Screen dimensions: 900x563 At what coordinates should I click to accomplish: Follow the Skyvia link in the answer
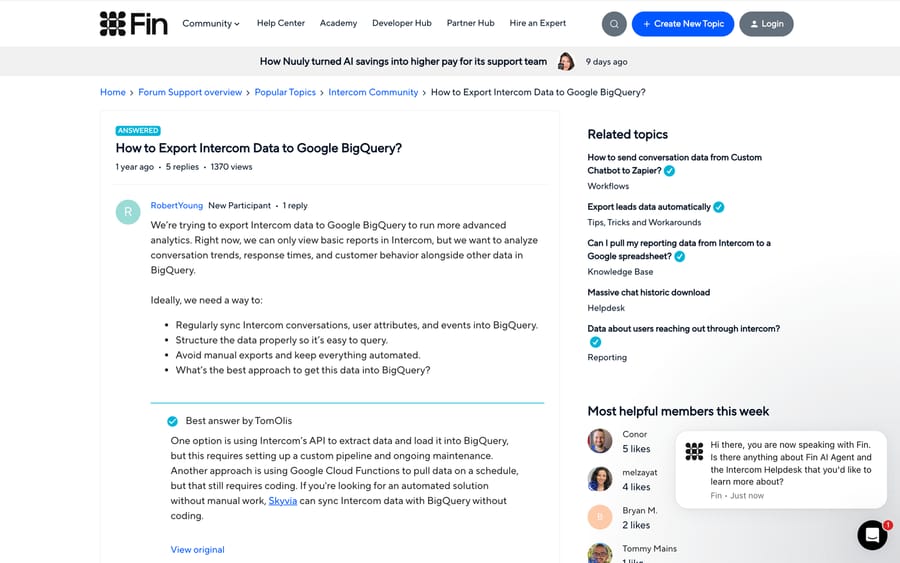282,501
